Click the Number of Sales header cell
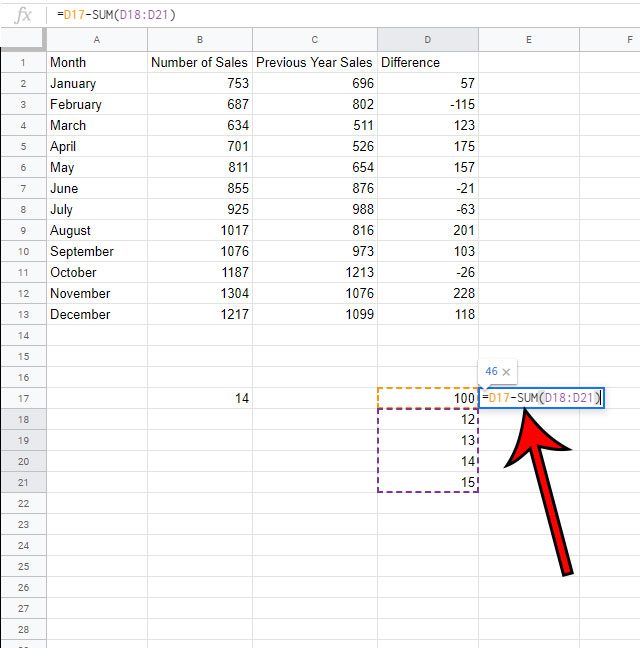The width and height of the screenshot is (640, 648). [200, 62]
